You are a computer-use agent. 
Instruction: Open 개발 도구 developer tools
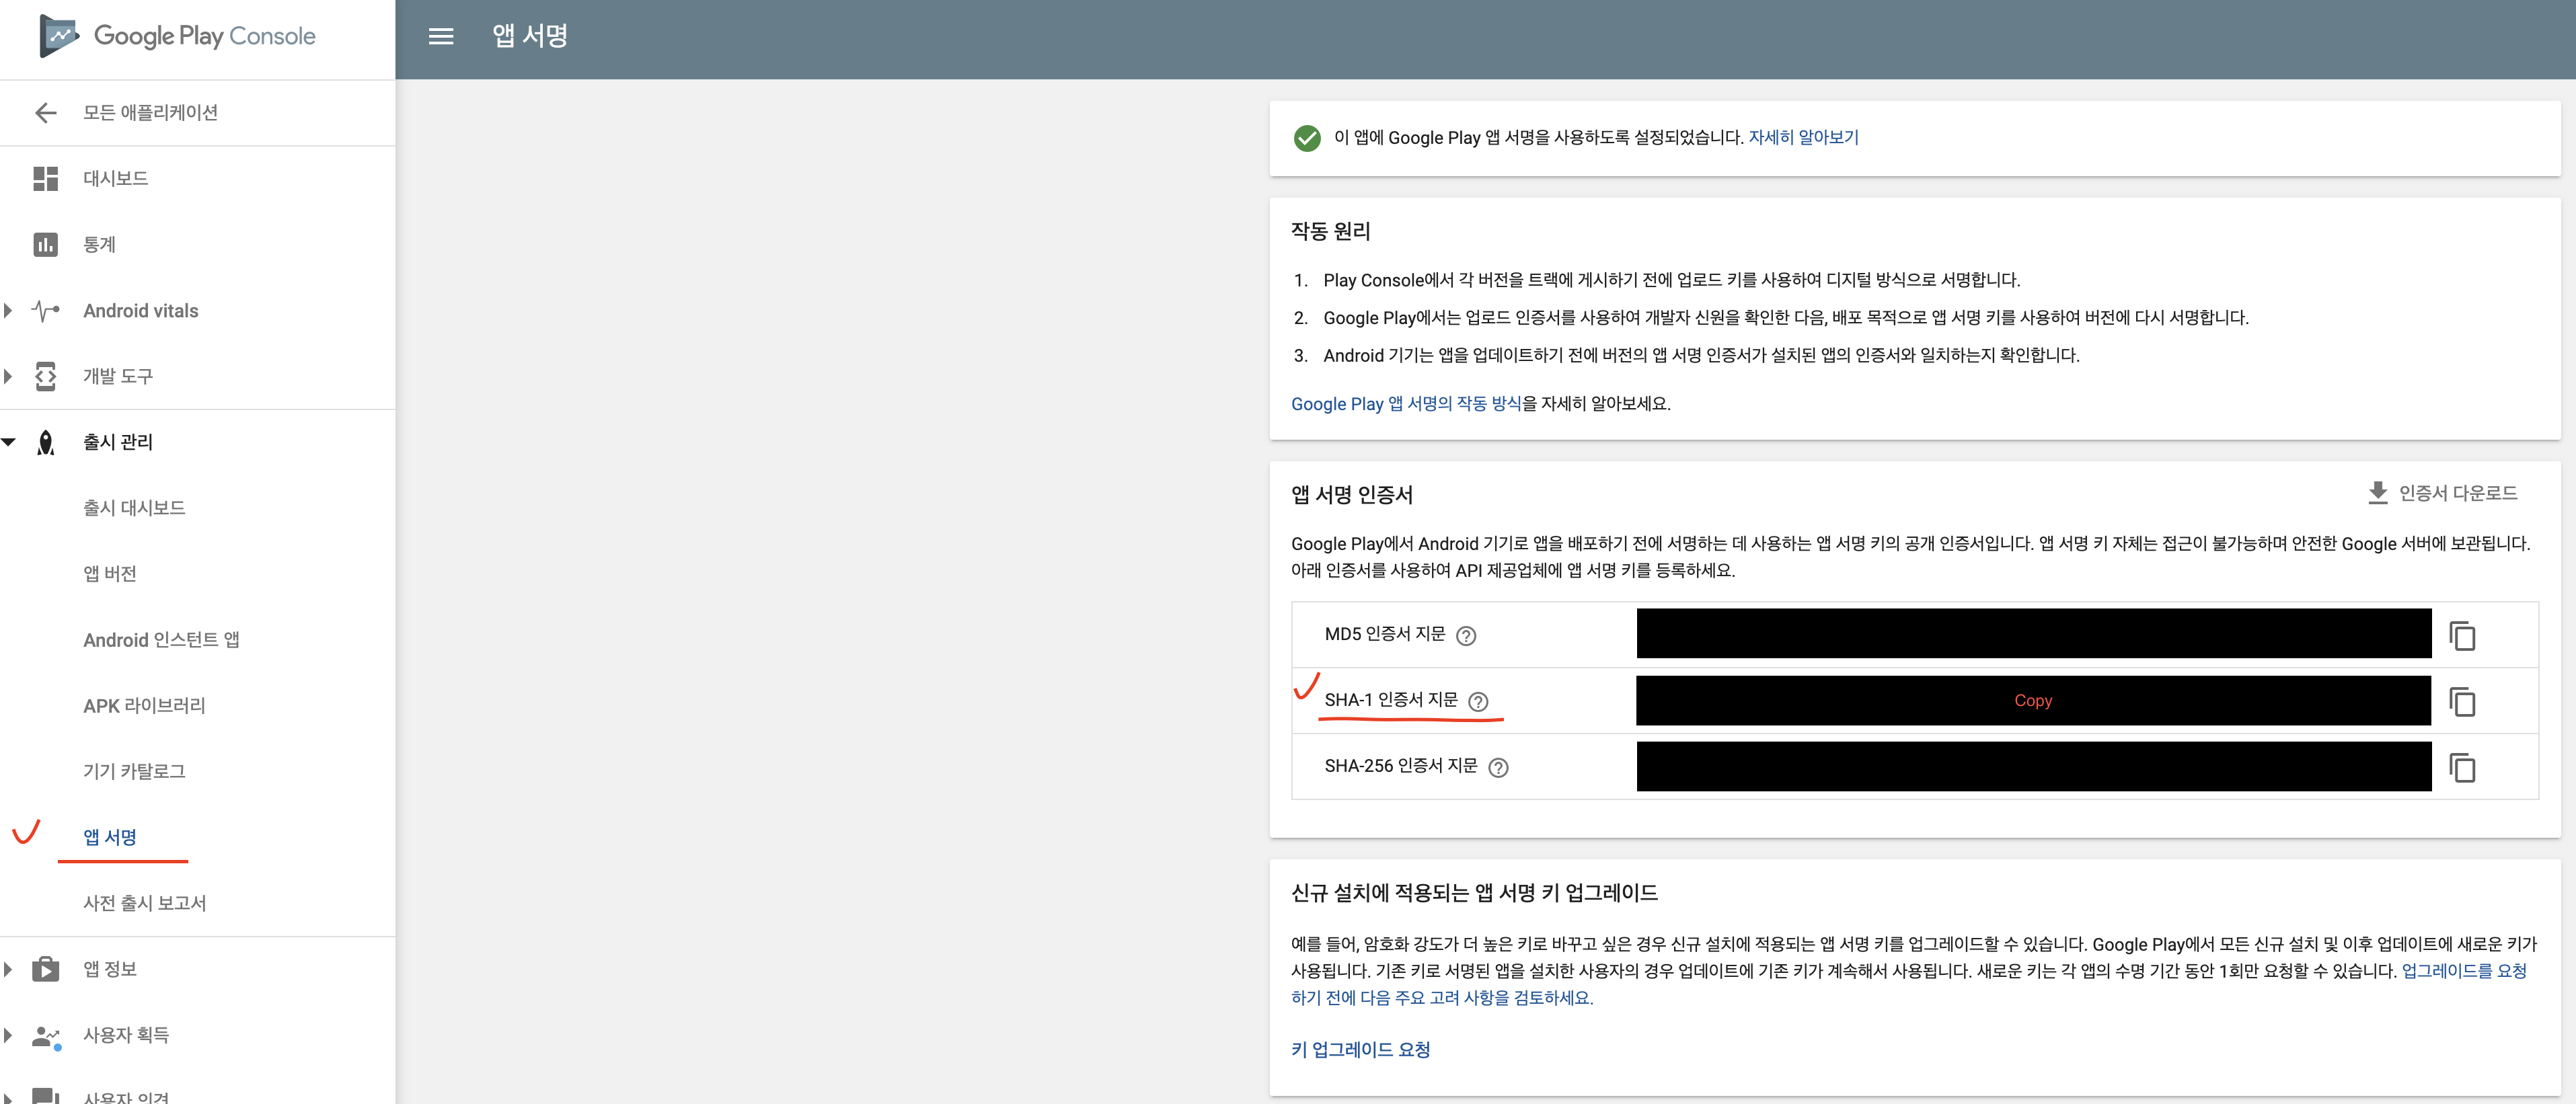coord(118,376)
